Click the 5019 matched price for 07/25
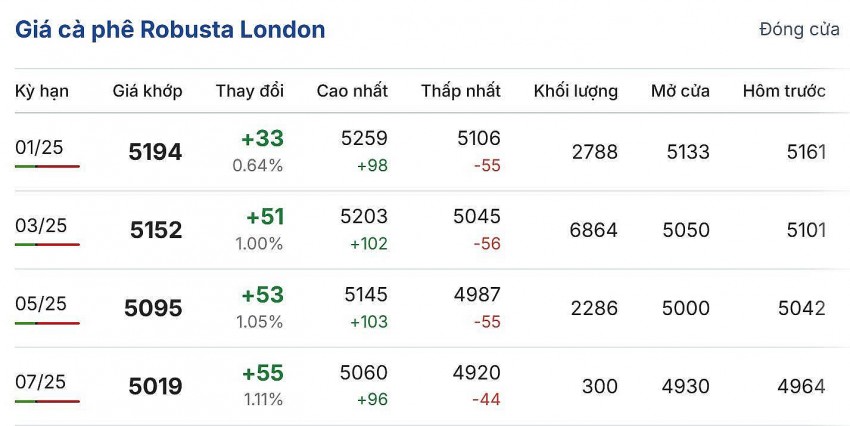This screenshot has width=850, height=426. pos(156,386)
